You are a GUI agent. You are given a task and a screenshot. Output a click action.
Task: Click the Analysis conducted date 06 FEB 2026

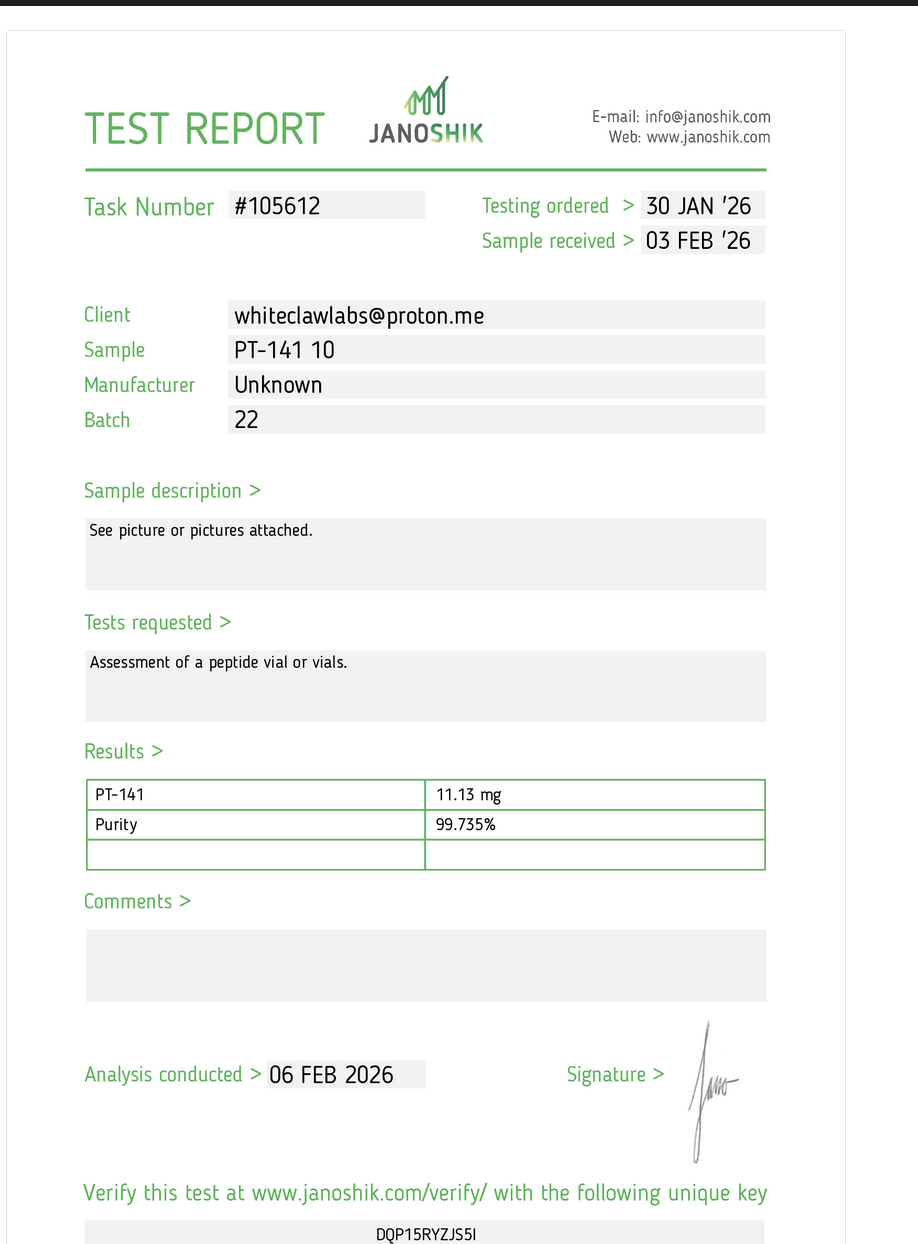pyautogui.click(x=345, y=1075)
